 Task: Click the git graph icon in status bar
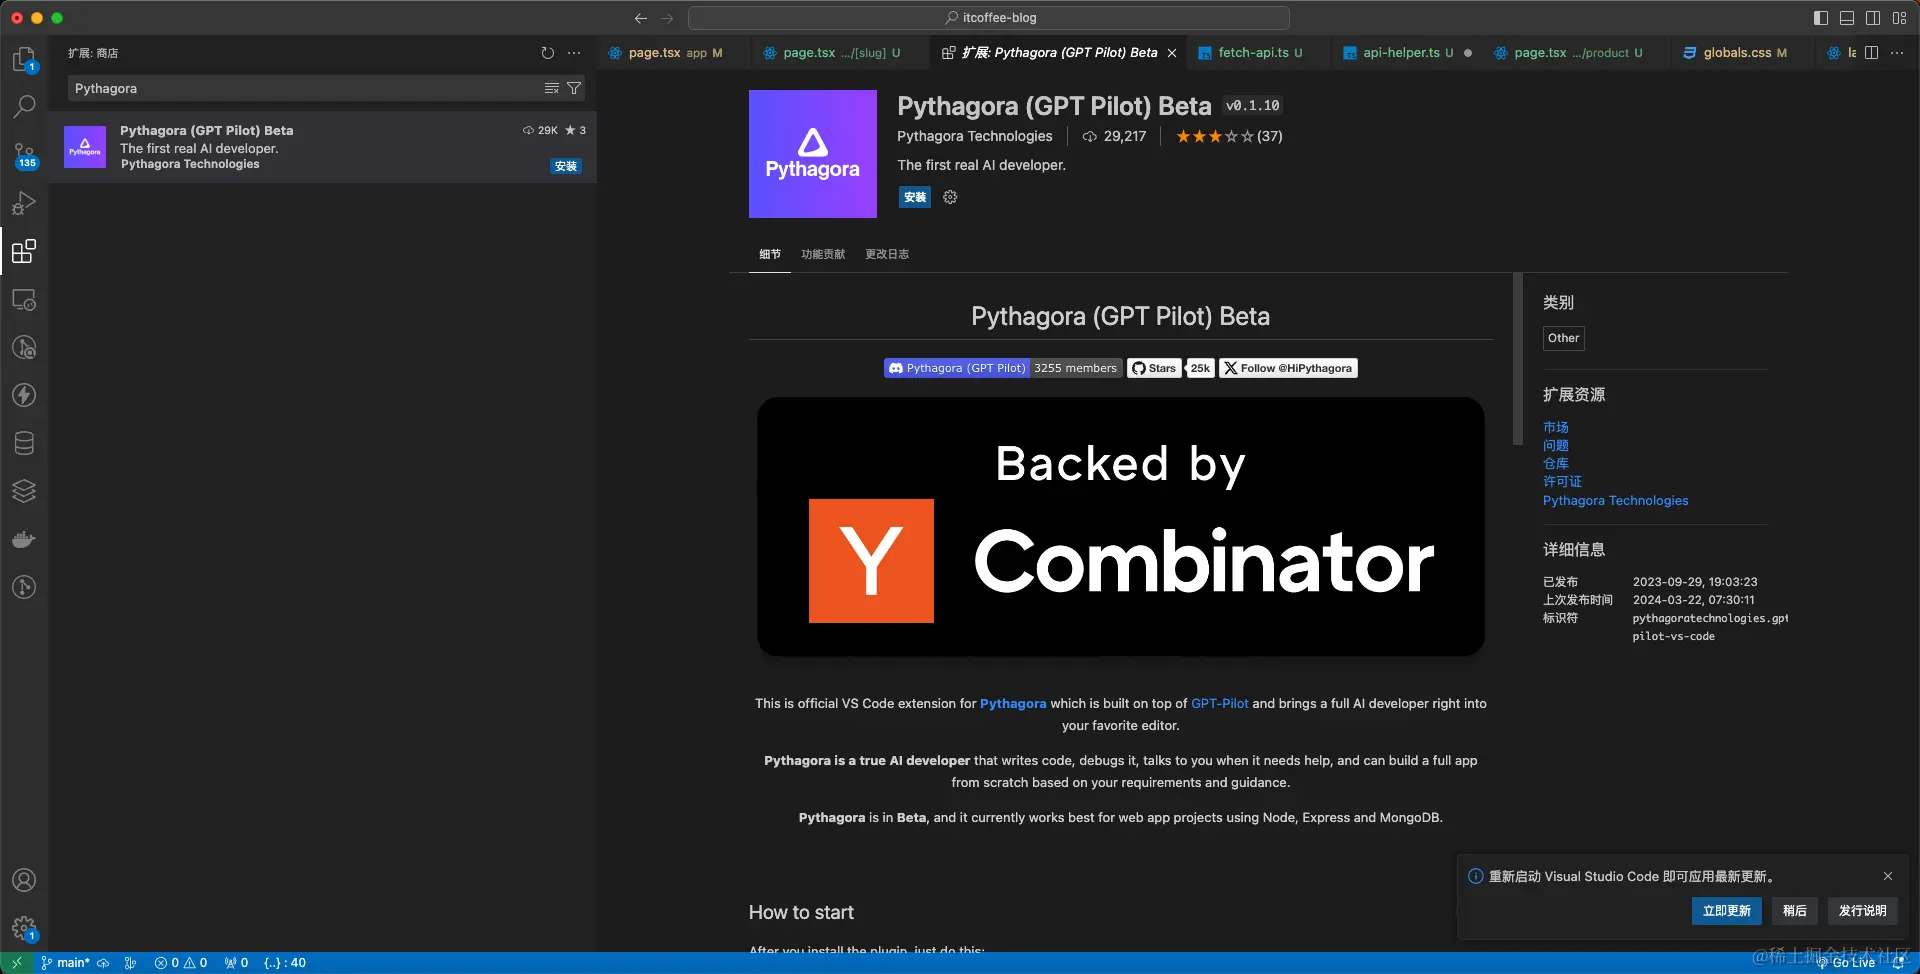130,963
